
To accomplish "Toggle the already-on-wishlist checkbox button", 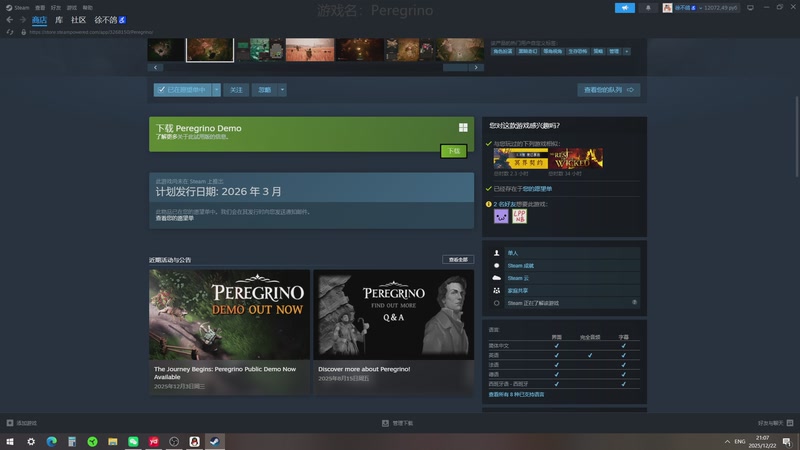I will click(183, 90).
